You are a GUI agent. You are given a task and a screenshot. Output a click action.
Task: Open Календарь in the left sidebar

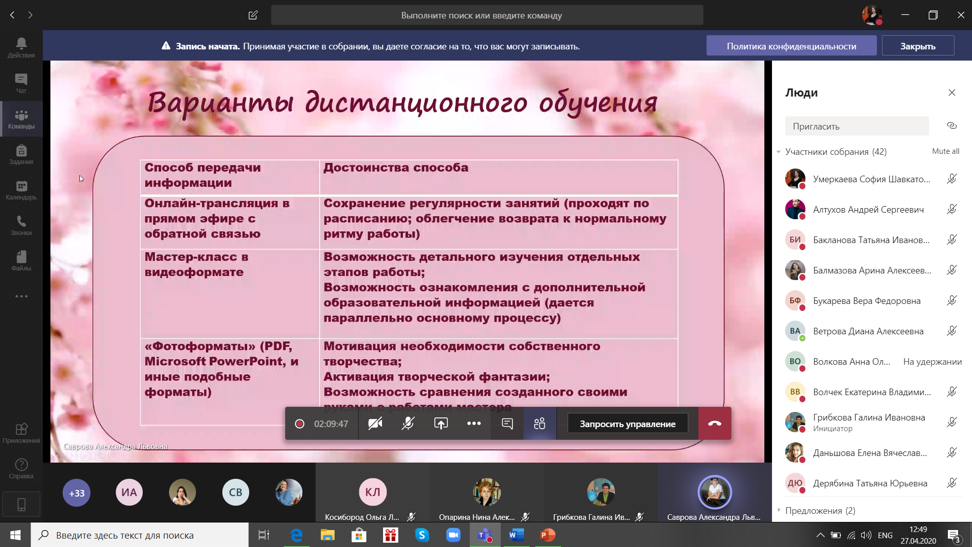[21, 190]
